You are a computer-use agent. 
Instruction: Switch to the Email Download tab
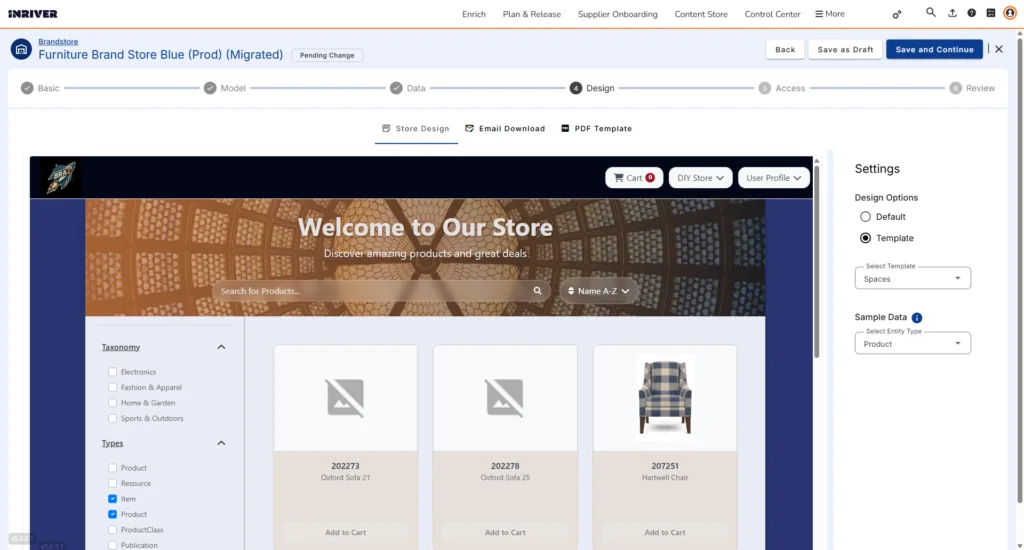505,129
